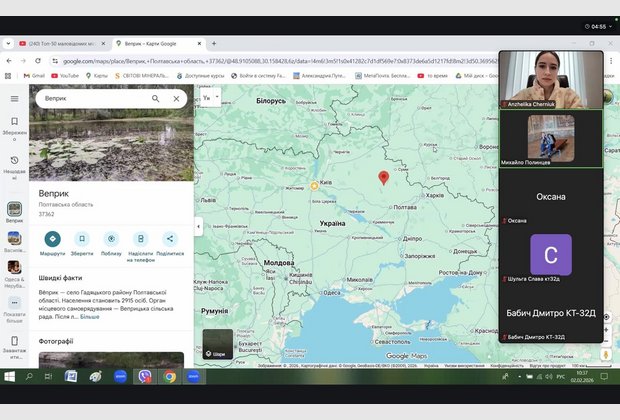620x420 pixels.
Task: Switch to the YouTube browser tab
Action: [x=60, y=44]
